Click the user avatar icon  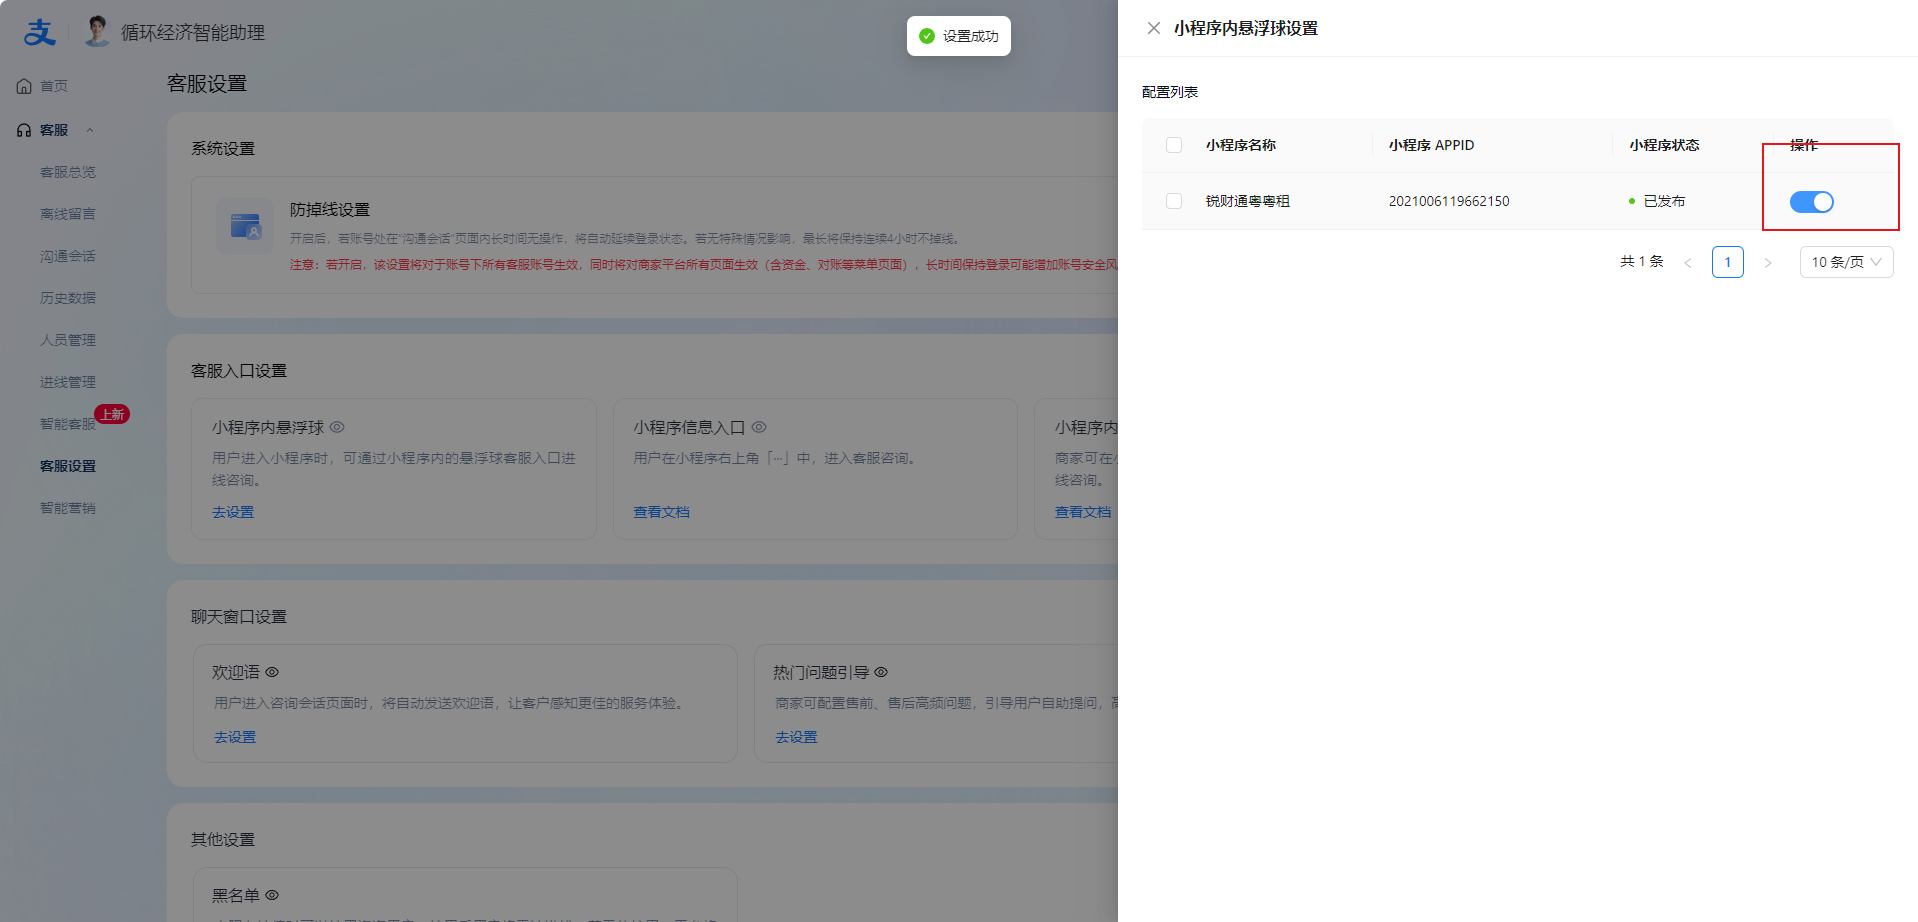click(x=97, y=32)
